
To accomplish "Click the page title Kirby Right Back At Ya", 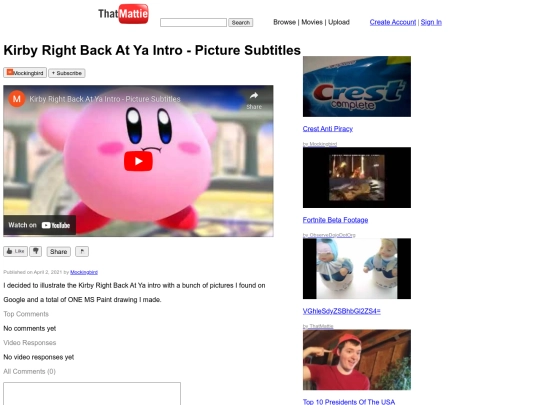I will tap(152, 50).
